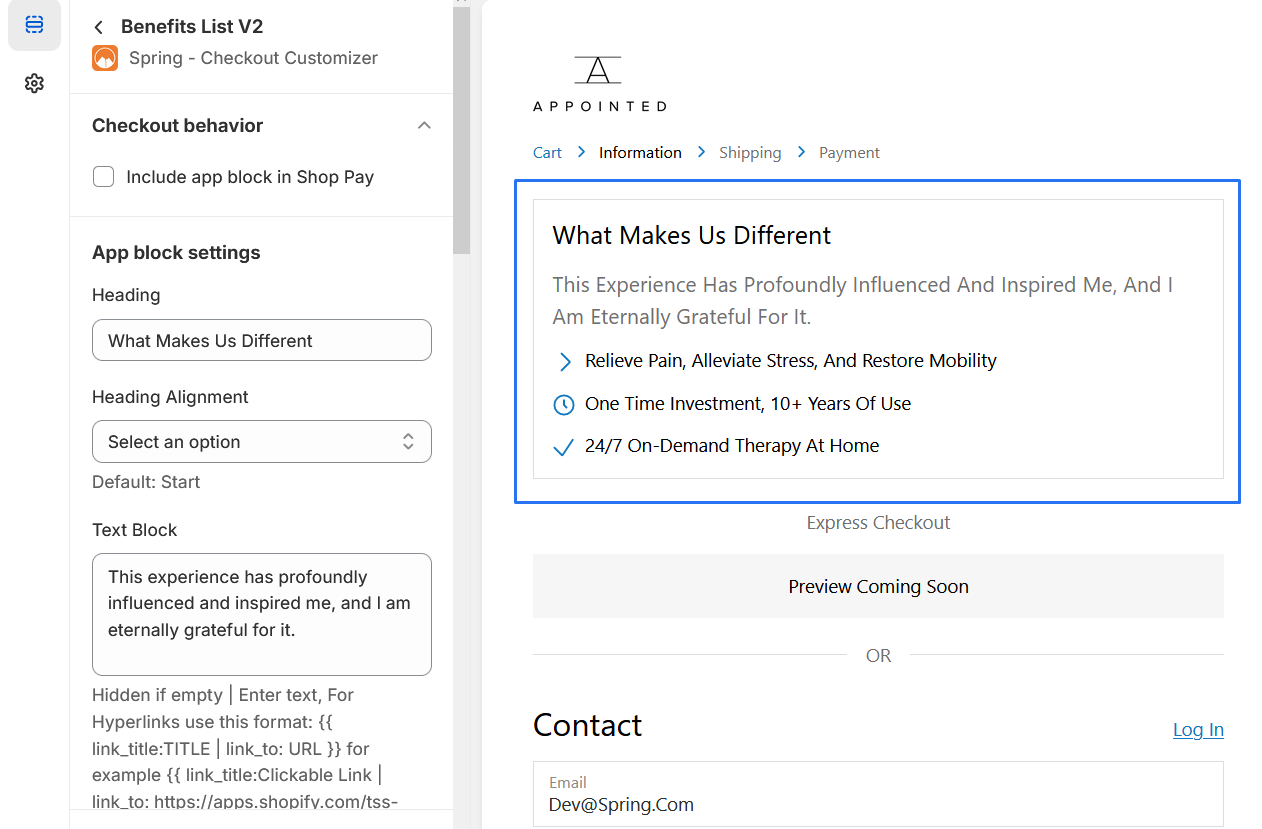Image resolution: width=1262 pixels, height=829 pixels.
Task: Click inside the Text Block textarea
Action: pyautogui.click(x=262, y=614)
